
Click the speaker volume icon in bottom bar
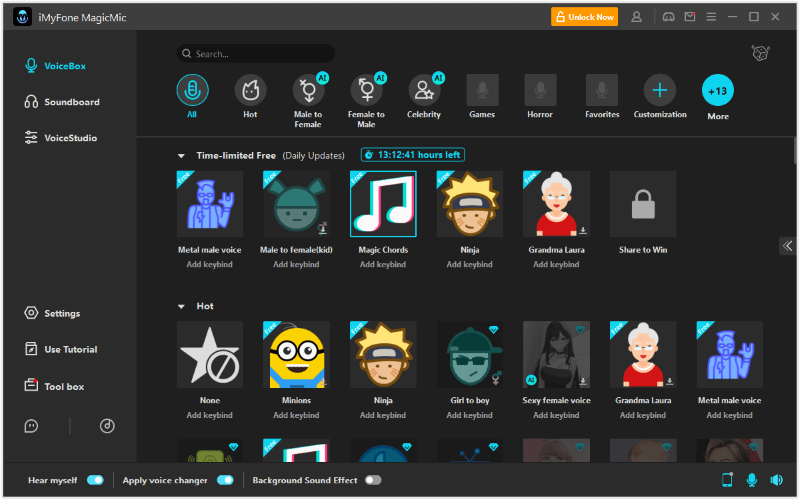(777, 480)
